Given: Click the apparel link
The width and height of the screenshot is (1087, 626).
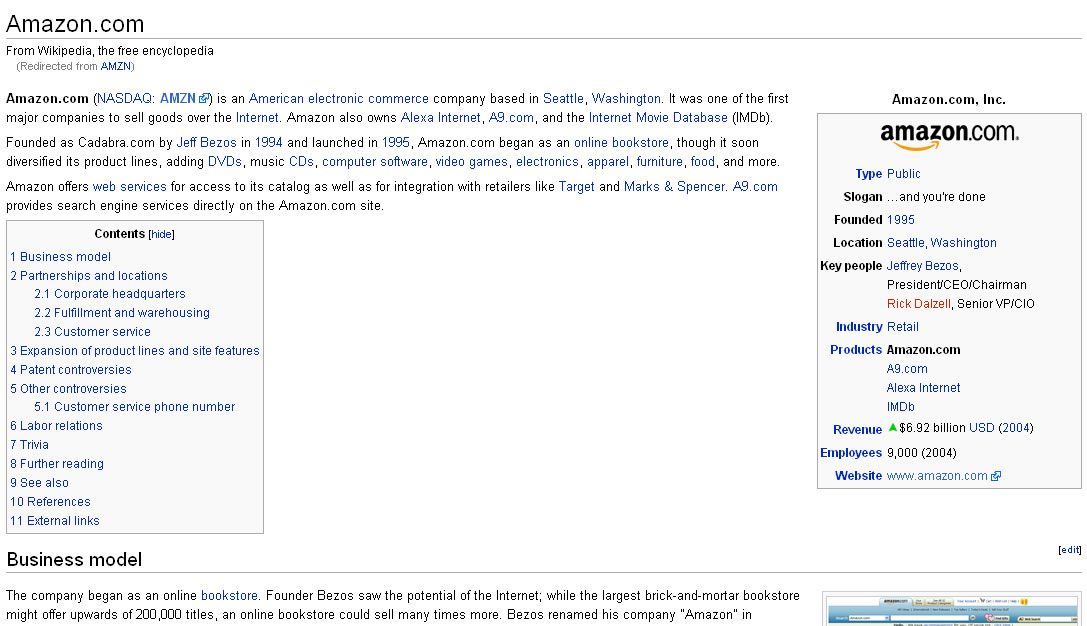Looking at the screenshot, I should (608, 162).
